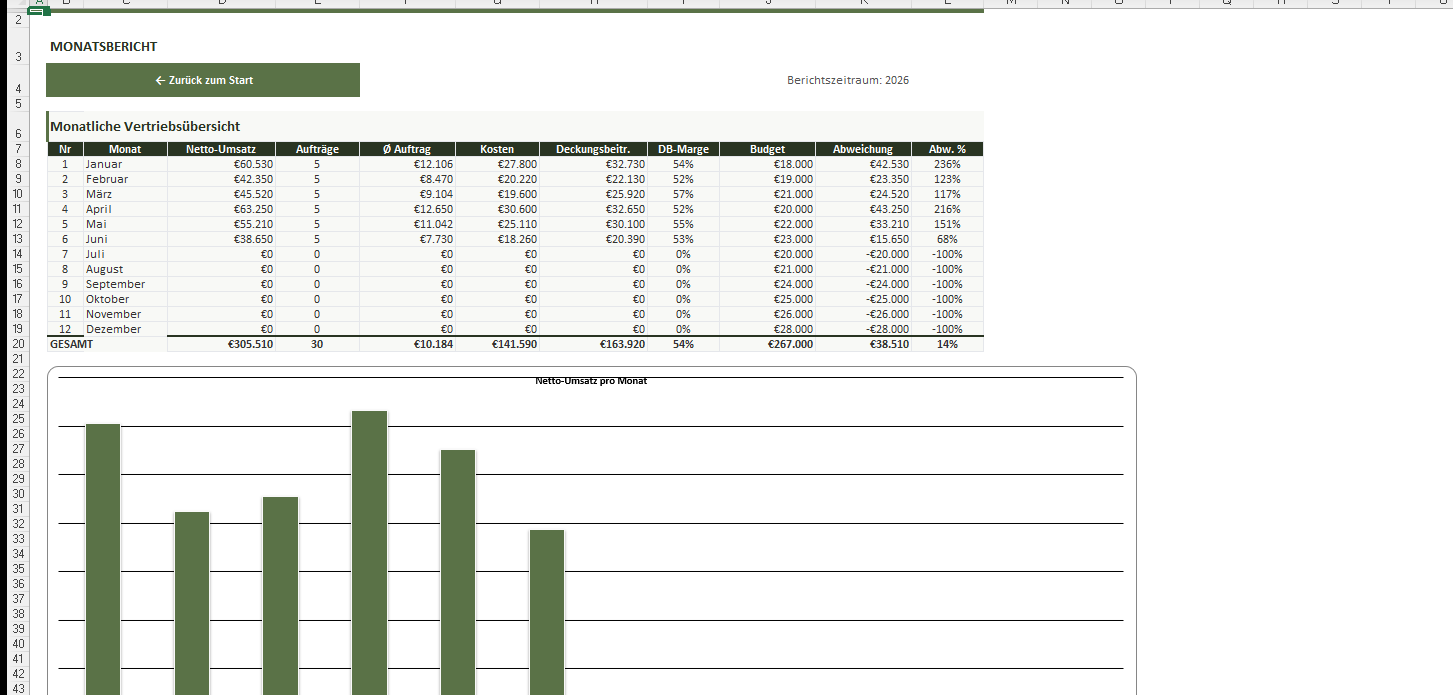Click row header number 7
The image size is (1453, 695).
pyautogui.click(x=18, y=149)
